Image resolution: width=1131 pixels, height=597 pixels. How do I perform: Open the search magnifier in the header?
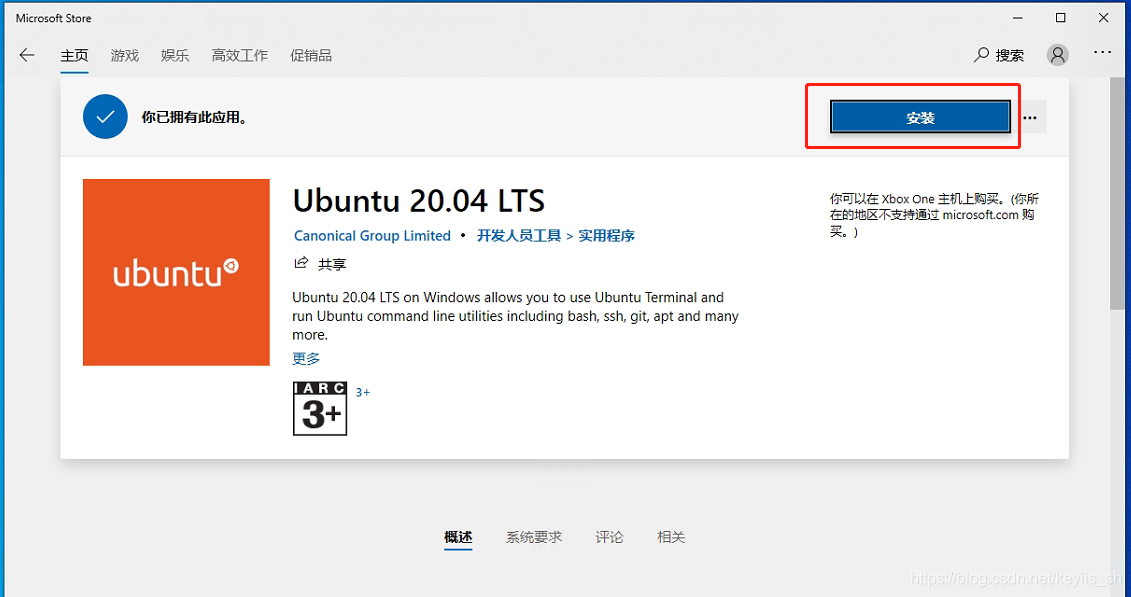(981, 55)
